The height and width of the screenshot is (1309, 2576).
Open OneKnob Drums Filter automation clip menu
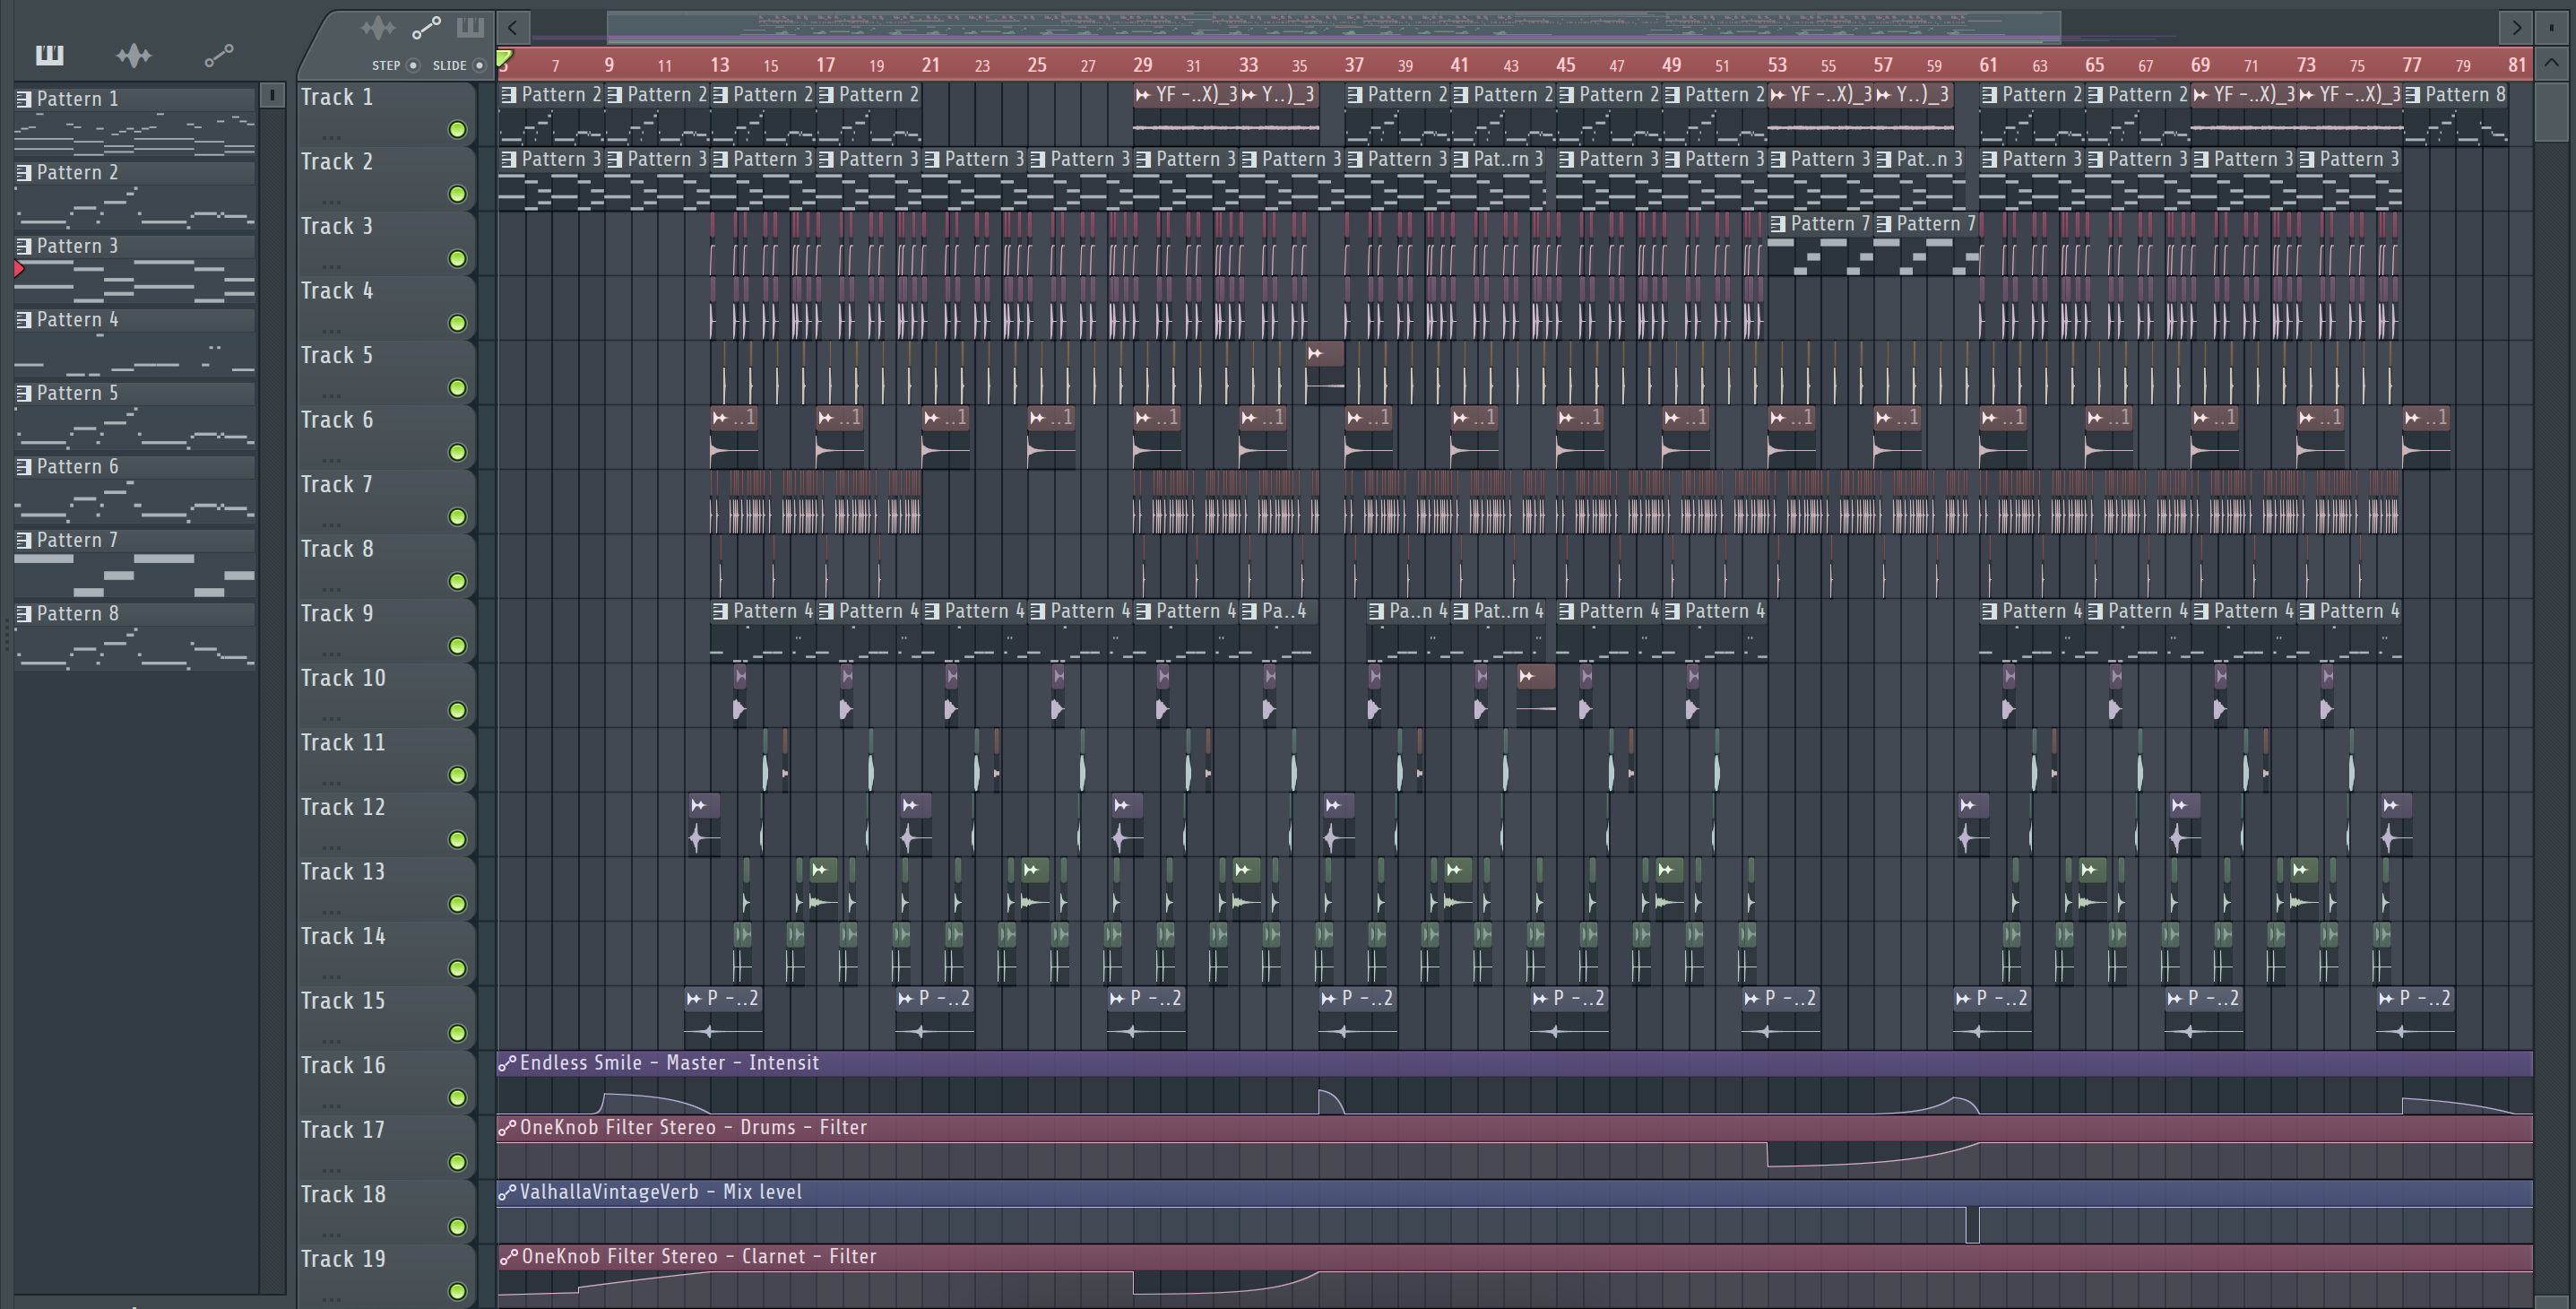pos(507,1128)
